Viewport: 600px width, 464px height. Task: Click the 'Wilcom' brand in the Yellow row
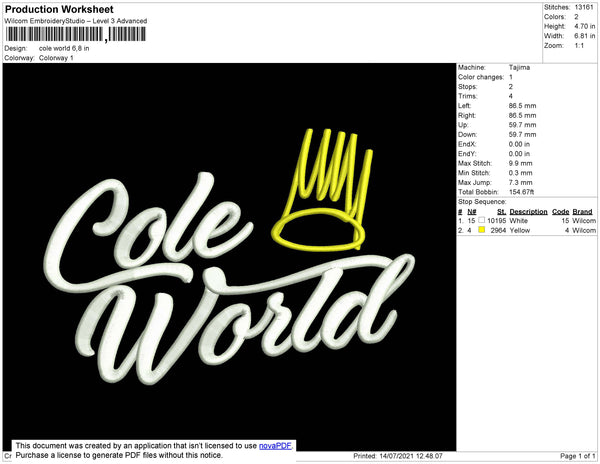click(584, 230)
